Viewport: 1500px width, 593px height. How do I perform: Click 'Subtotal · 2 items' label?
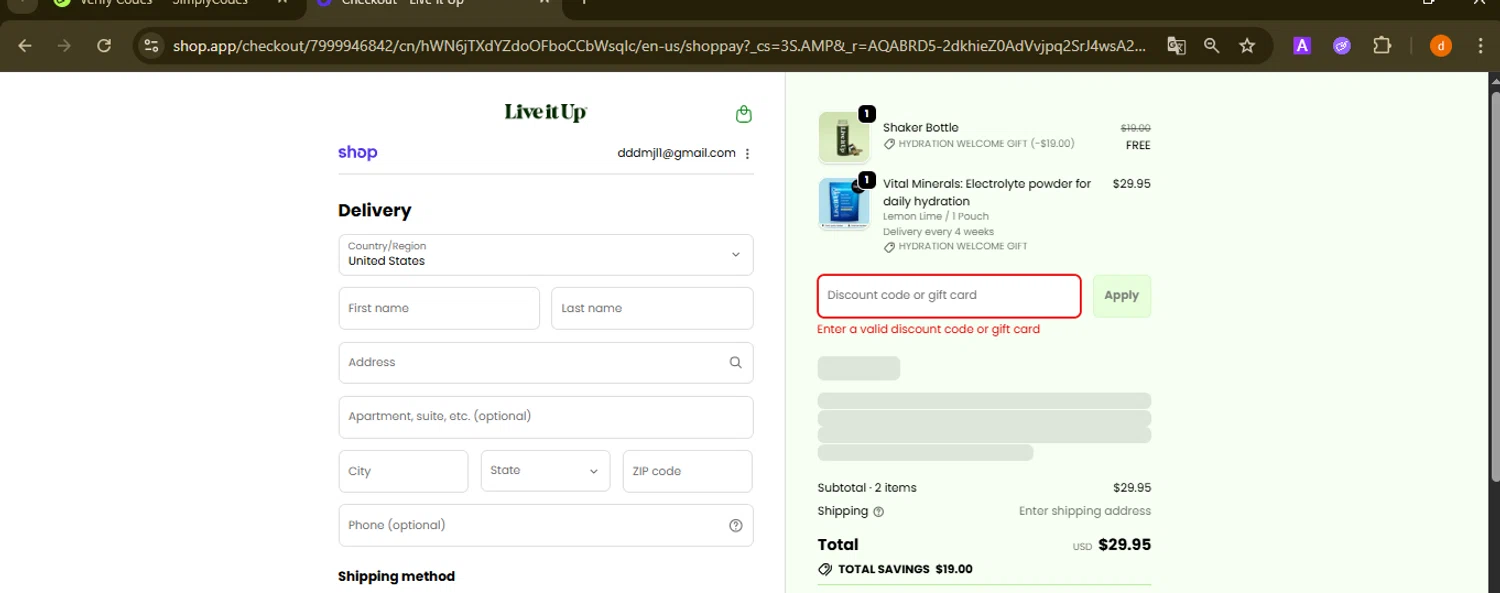pos(867,488)
